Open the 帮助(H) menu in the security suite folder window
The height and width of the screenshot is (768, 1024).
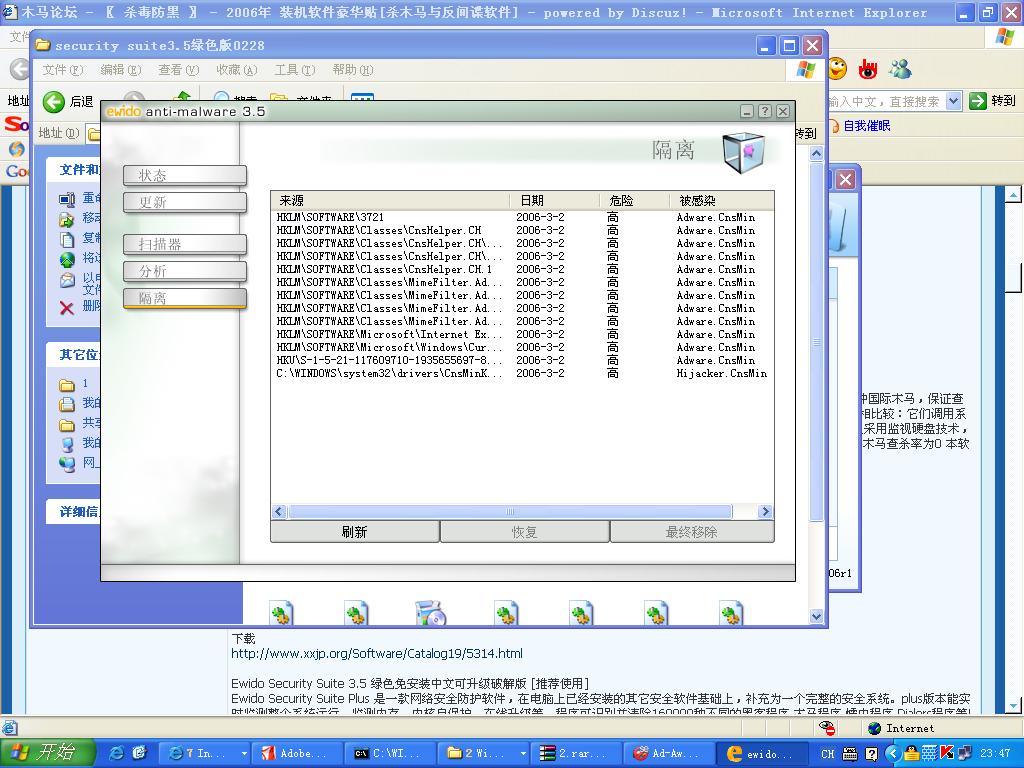[x=353, y=70]
